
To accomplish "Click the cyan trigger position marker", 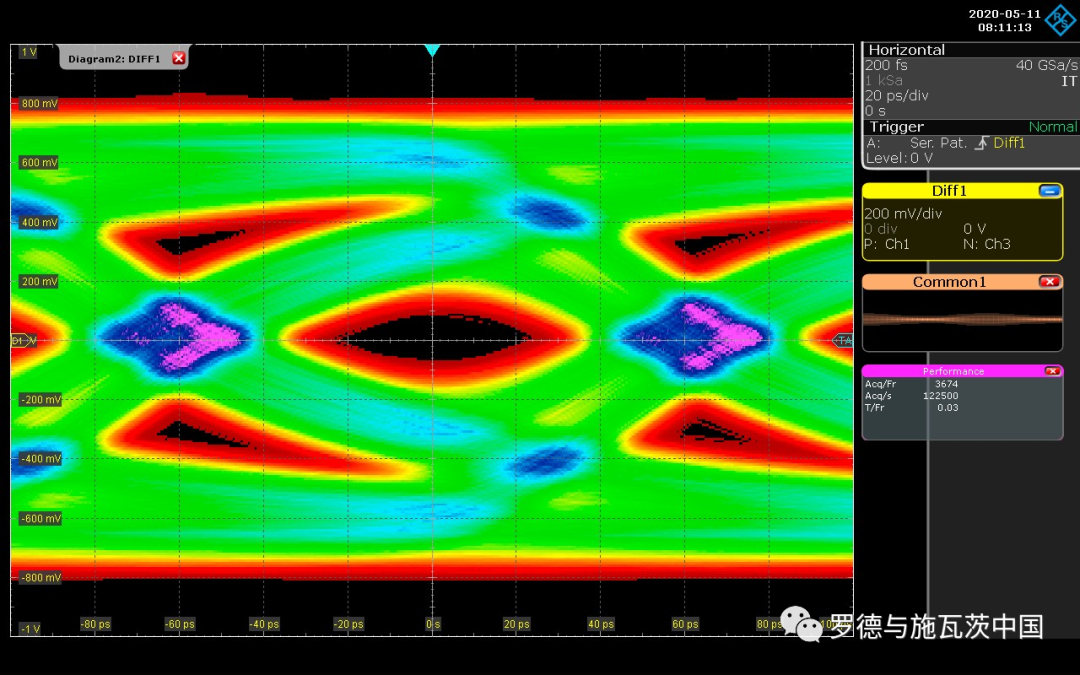I will [432, 50].
